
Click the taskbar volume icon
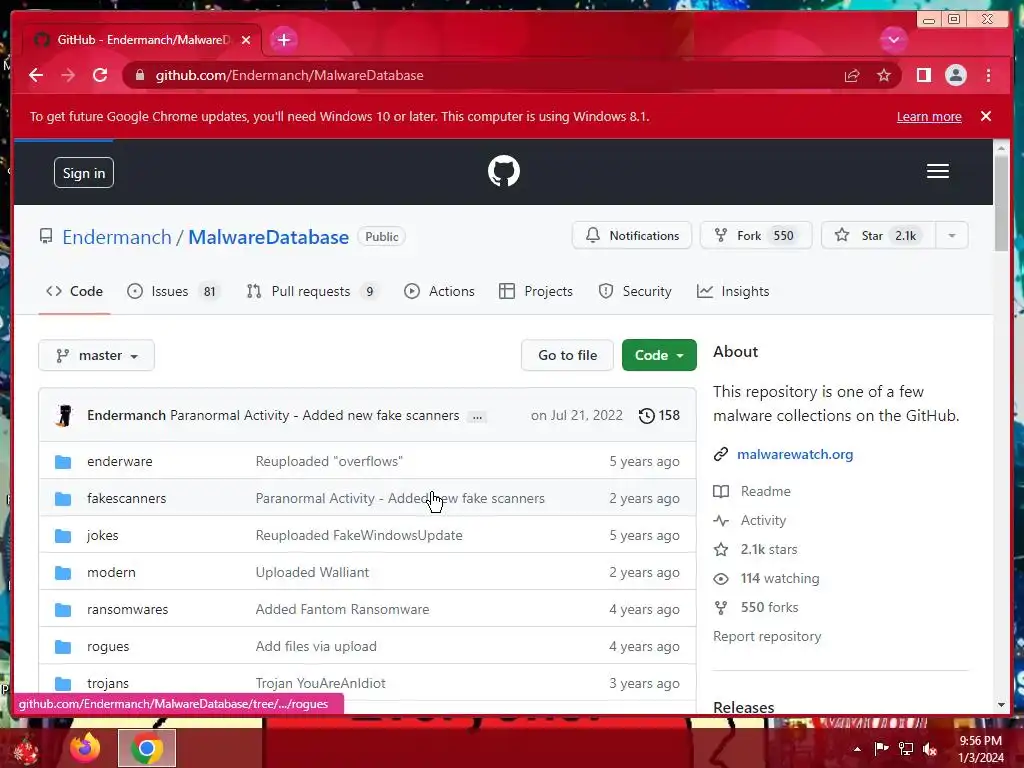tap(930, 748)
